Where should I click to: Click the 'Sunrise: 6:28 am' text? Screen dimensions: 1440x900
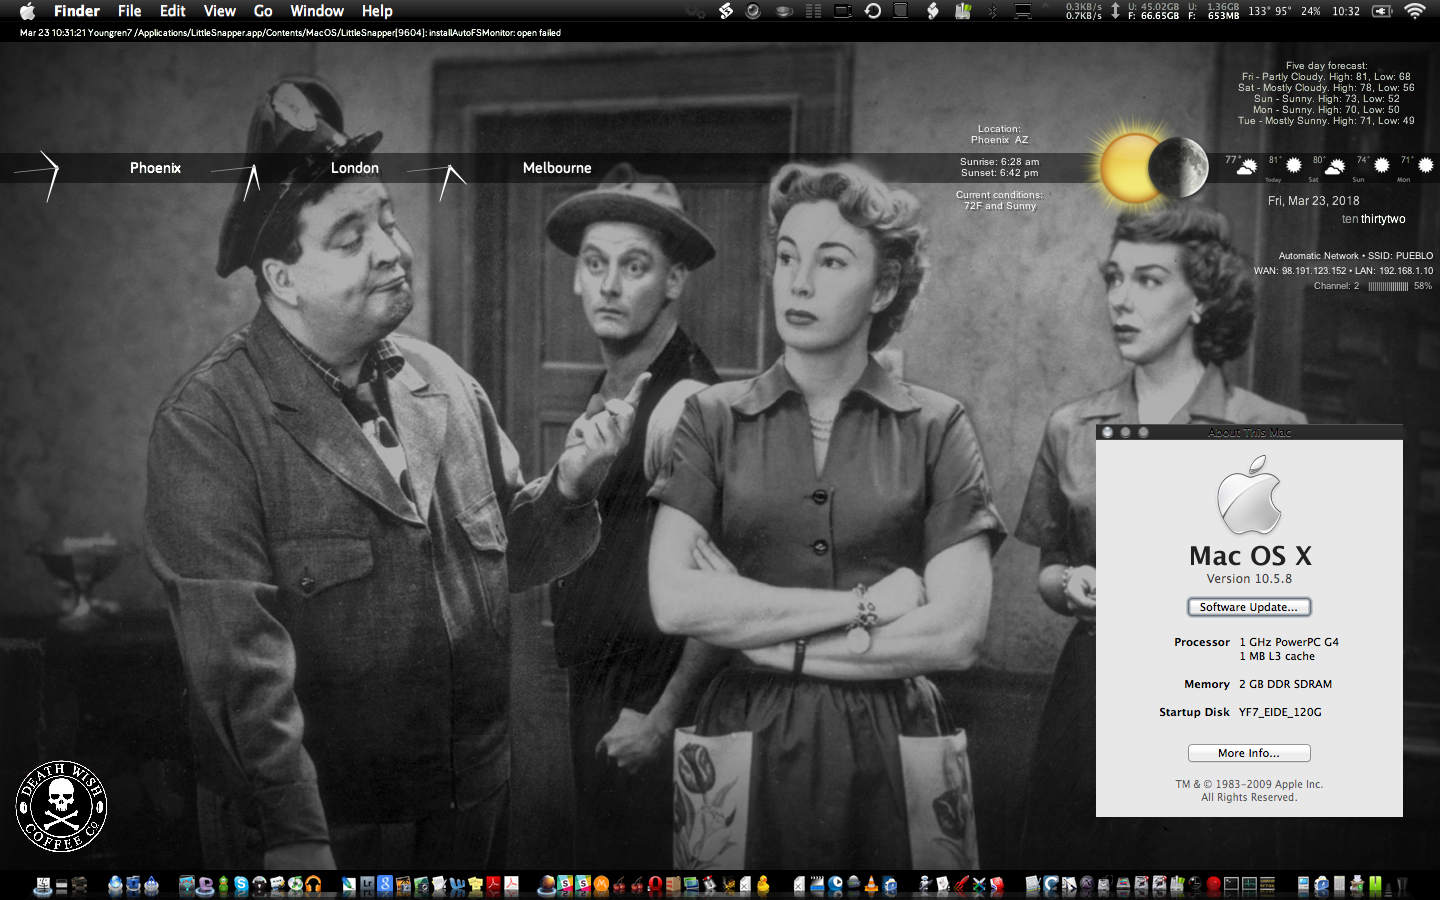click(x=999, y=162)
